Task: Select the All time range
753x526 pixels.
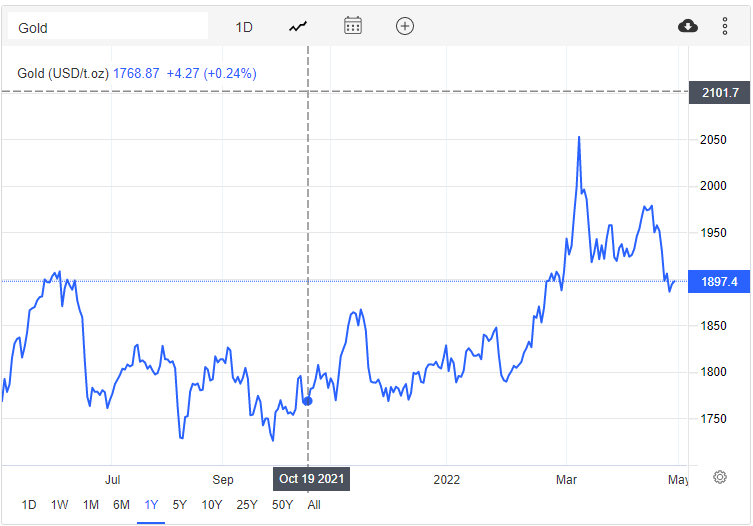Action: click(314, 505)
